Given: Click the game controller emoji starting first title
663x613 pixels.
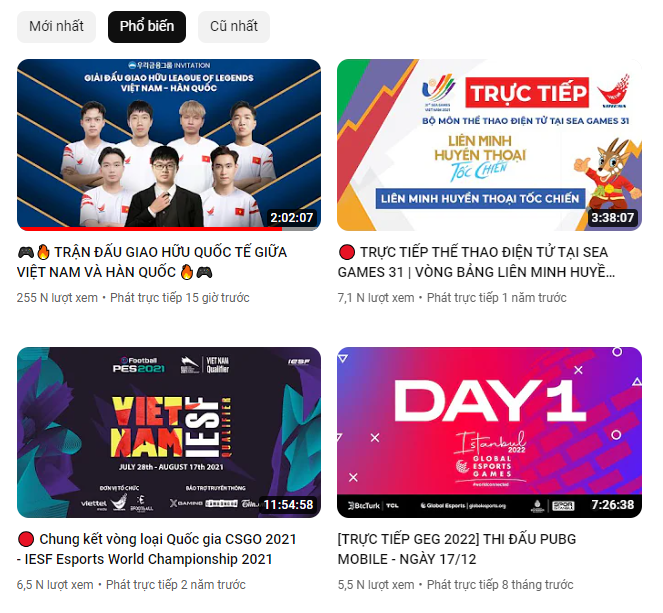Looking at the screenshot, I should pyautogui.click(x=26, y=253).
